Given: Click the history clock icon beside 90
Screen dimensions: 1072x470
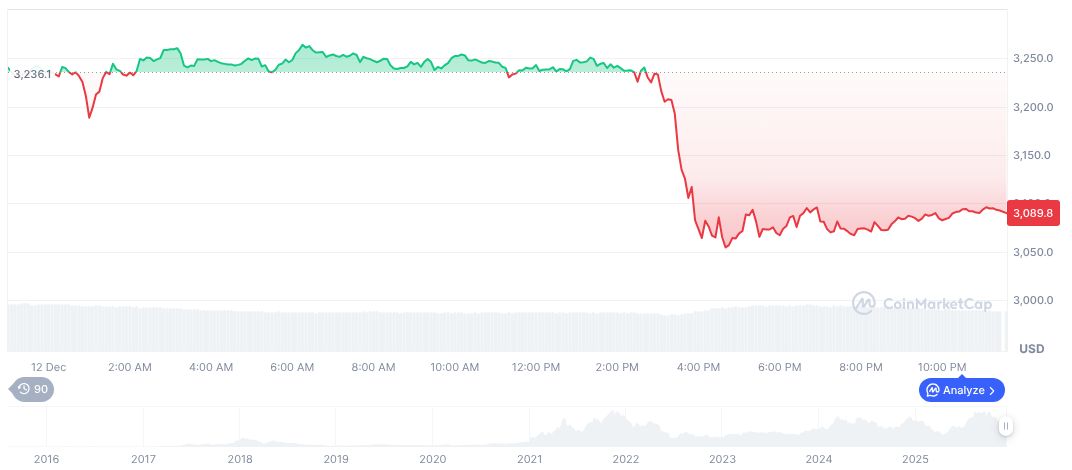Looking at the screenshot, I should click(23, 389).
